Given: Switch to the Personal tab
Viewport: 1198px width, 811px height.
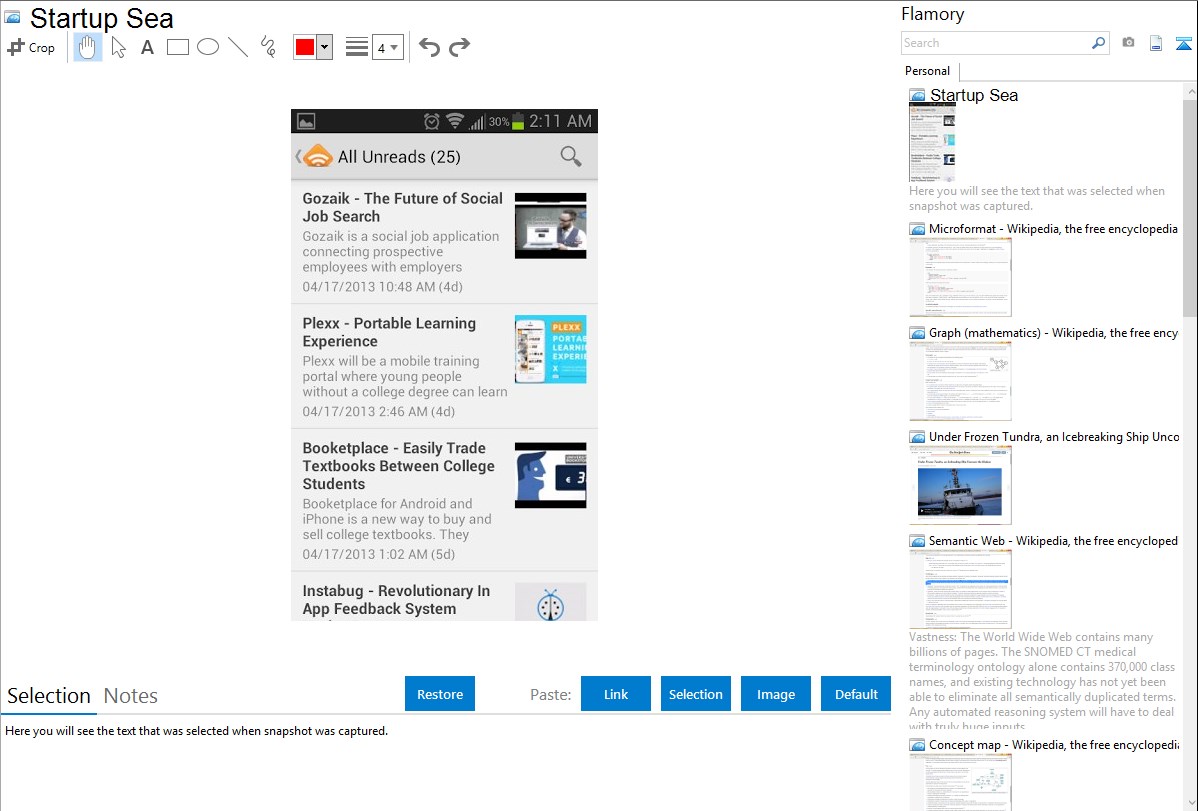Looking at the screenshot, I should pyautogui.click(x=927, y=71).
